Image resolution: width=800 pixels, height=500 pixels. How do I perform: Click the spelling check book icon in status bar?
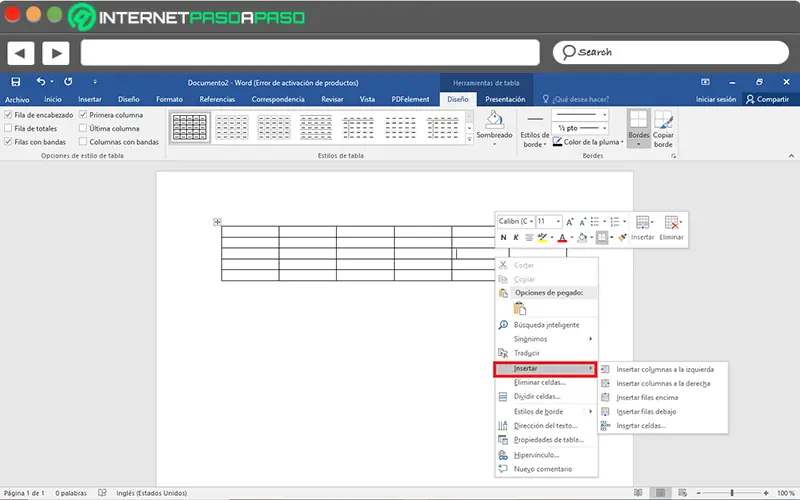[103, 493]
